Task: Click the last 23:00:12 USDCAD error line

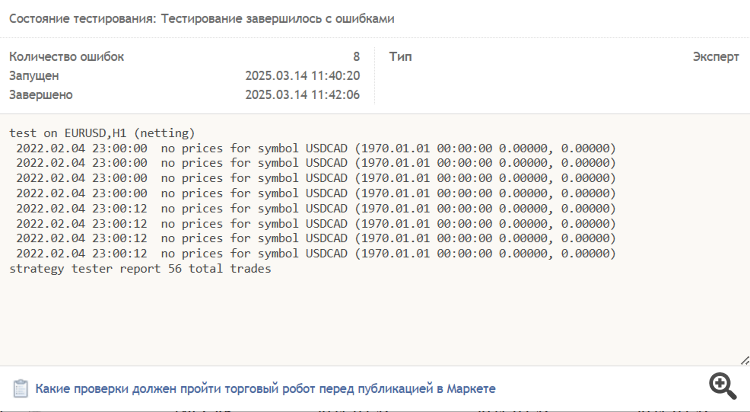Action: 316,253
